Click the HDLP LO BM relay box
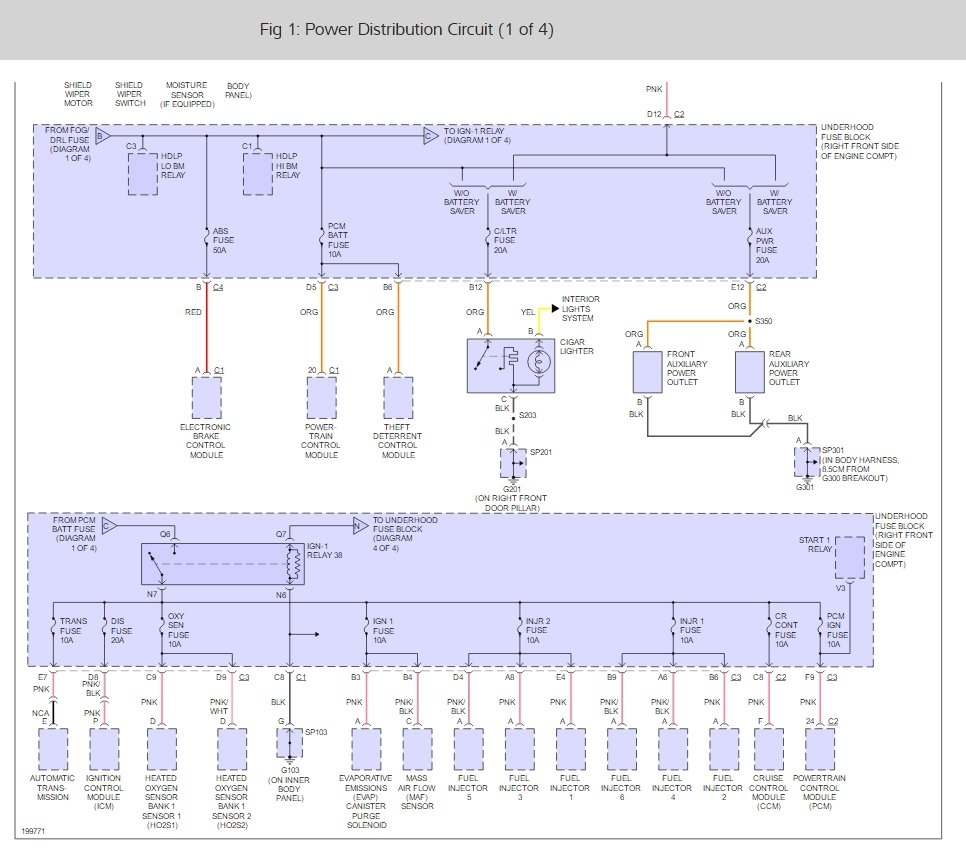This screenshot has height=858, width=966. click(x=143, y=174)
